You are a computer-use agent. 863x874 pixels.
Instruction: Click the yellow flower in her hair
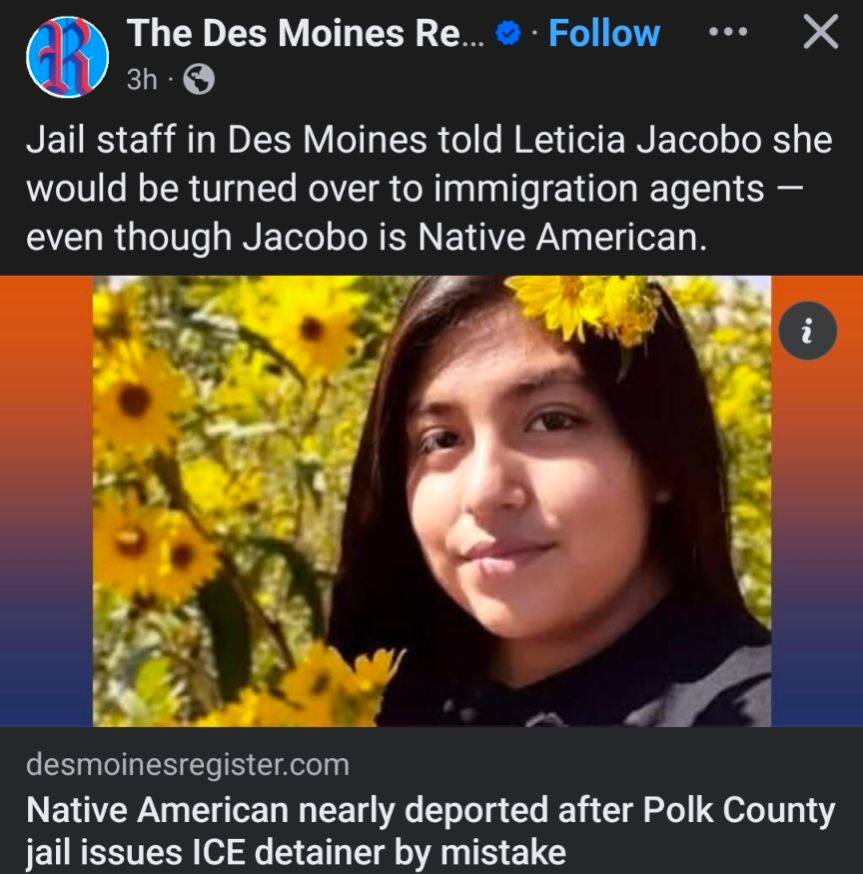click(x=585, y=308)
